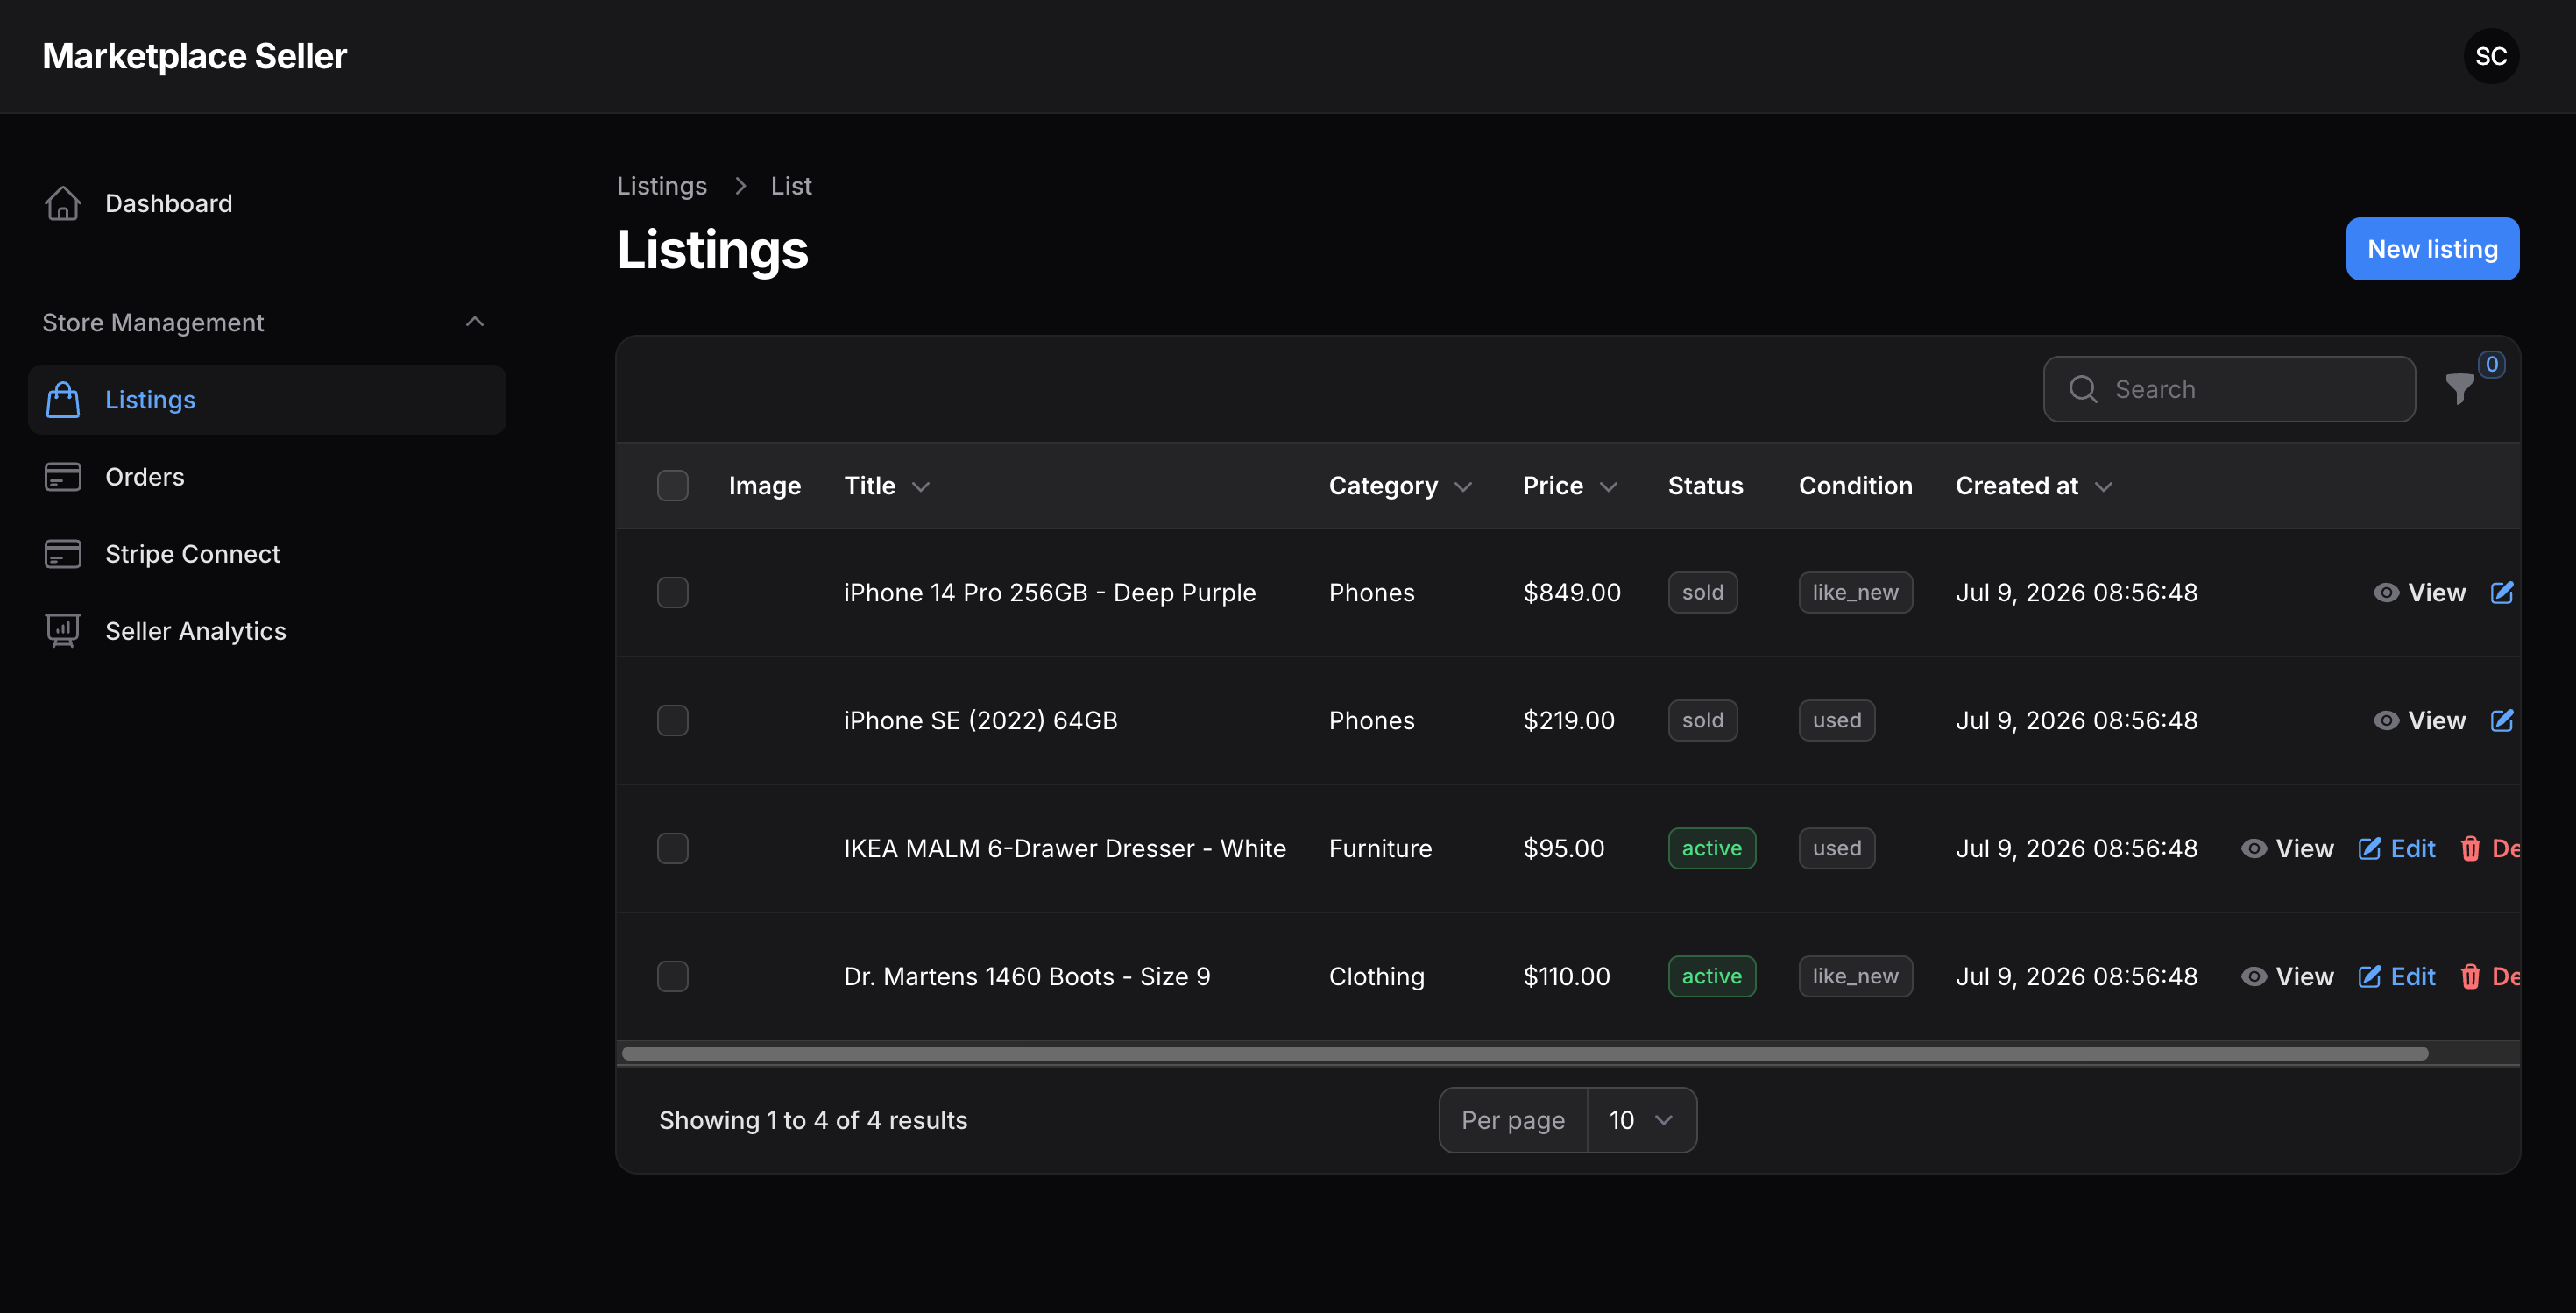
Task: Check the Dr. Martens Boots row checkbox
Action: [x=672, y=976]
